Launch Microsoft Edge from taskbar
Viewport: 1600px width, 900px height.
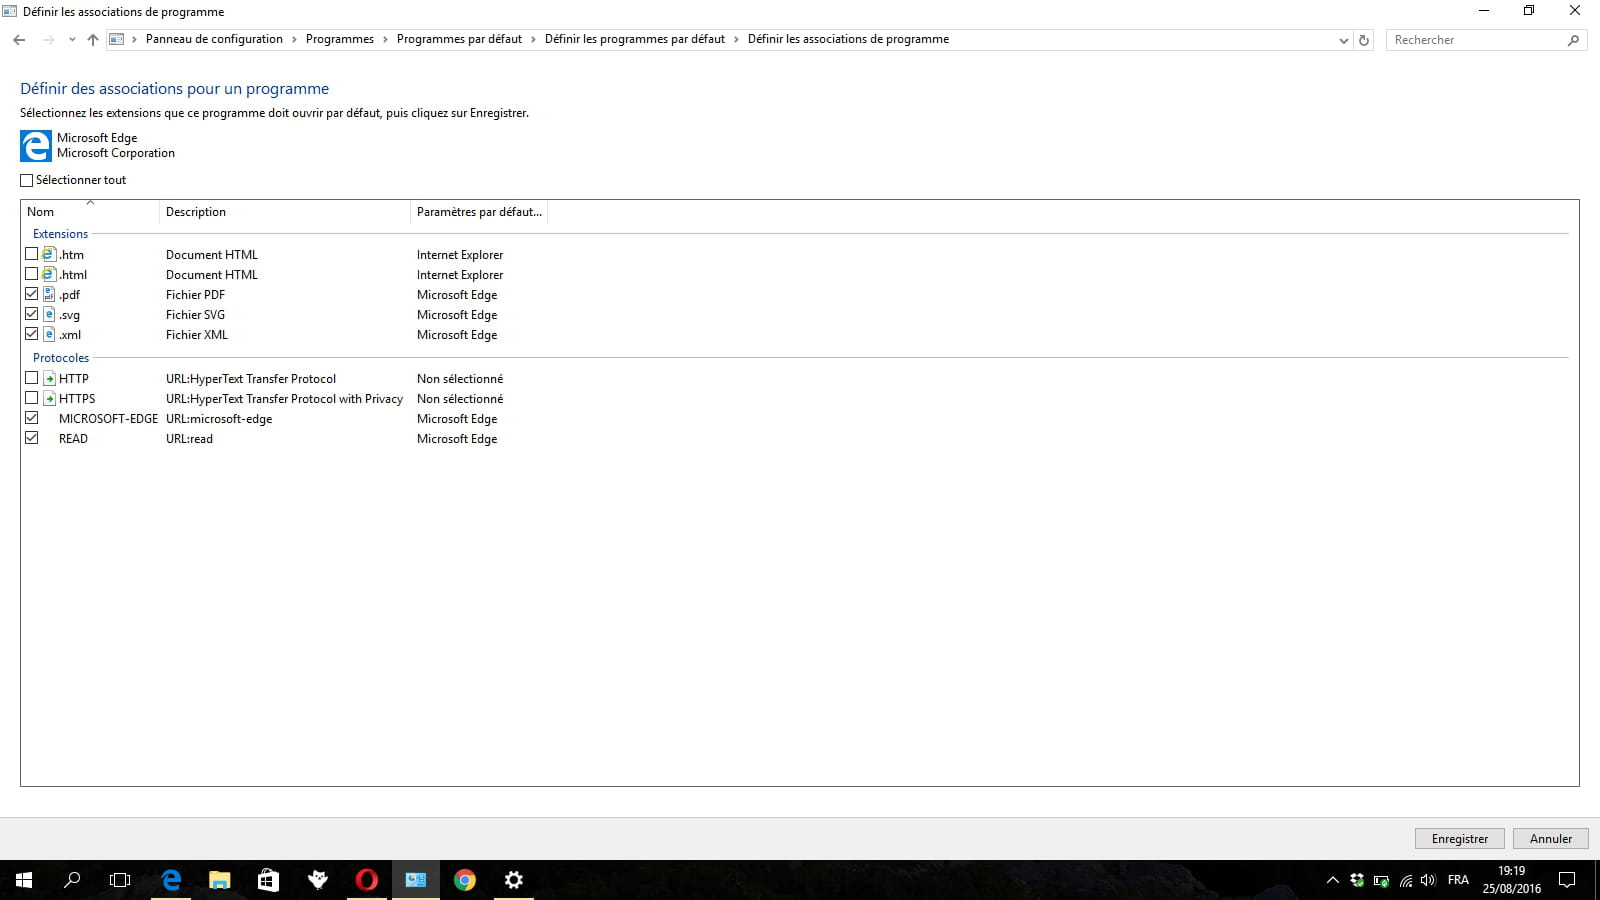tap(171, 880)
